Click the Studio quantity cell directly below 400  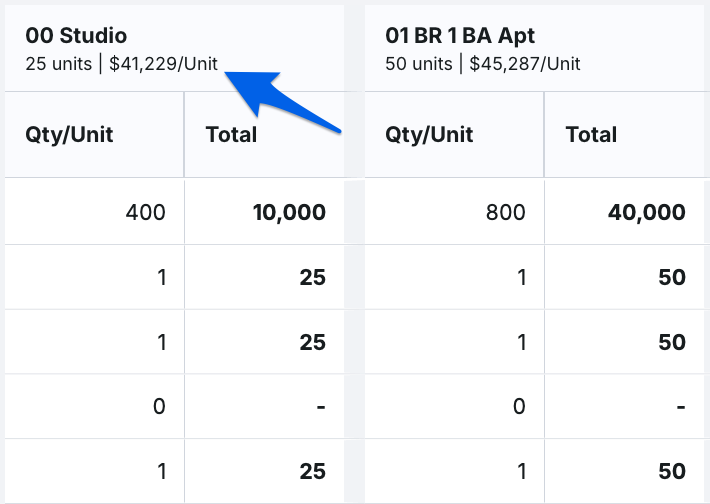pyautogui.click(x=94, y=277)
